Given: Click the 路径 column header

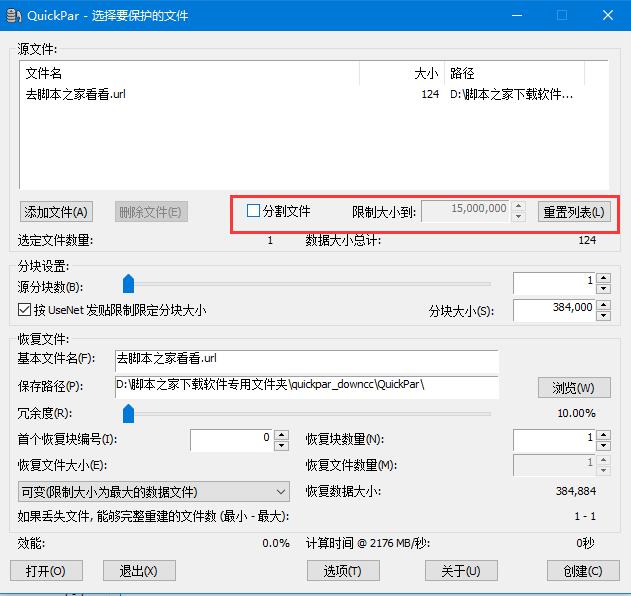Looking at the screenshot, I should [514, 73].
